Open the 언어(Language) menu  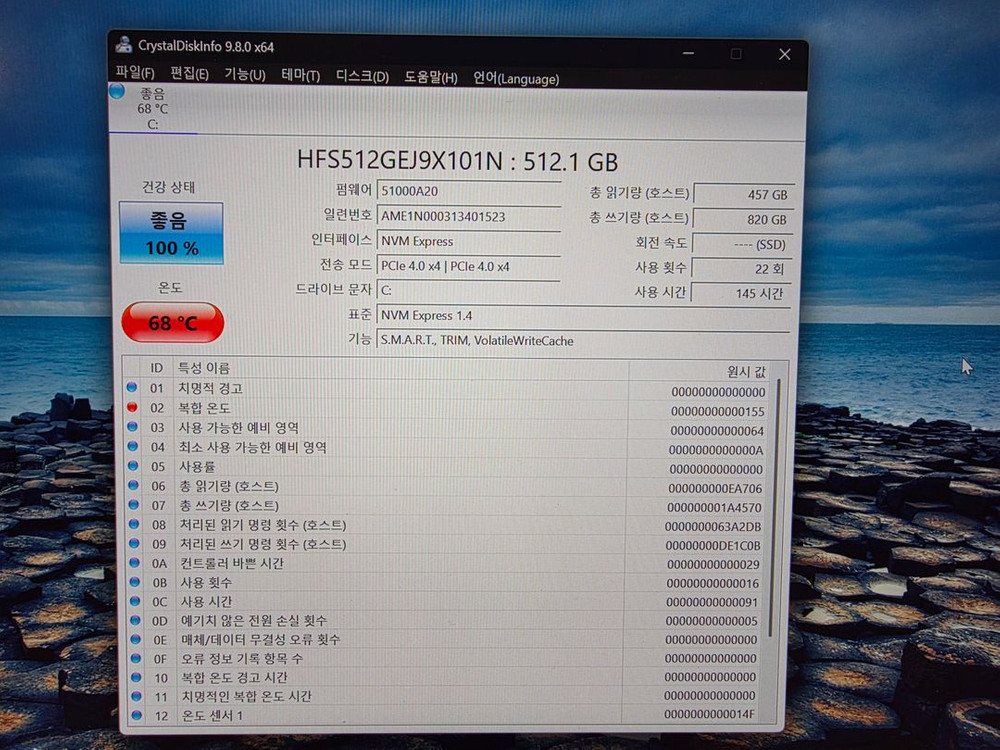[516, 78]
